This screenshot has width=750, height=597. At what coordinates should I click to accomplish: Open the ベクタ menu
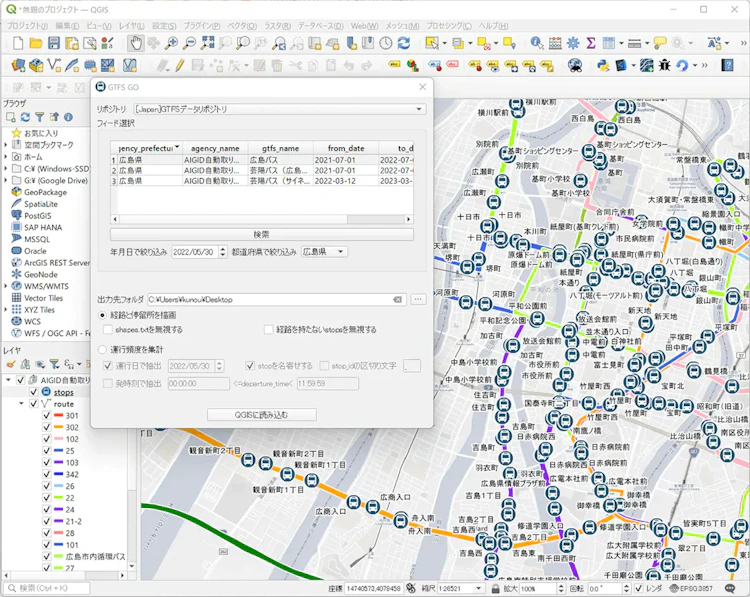point(242,26)
